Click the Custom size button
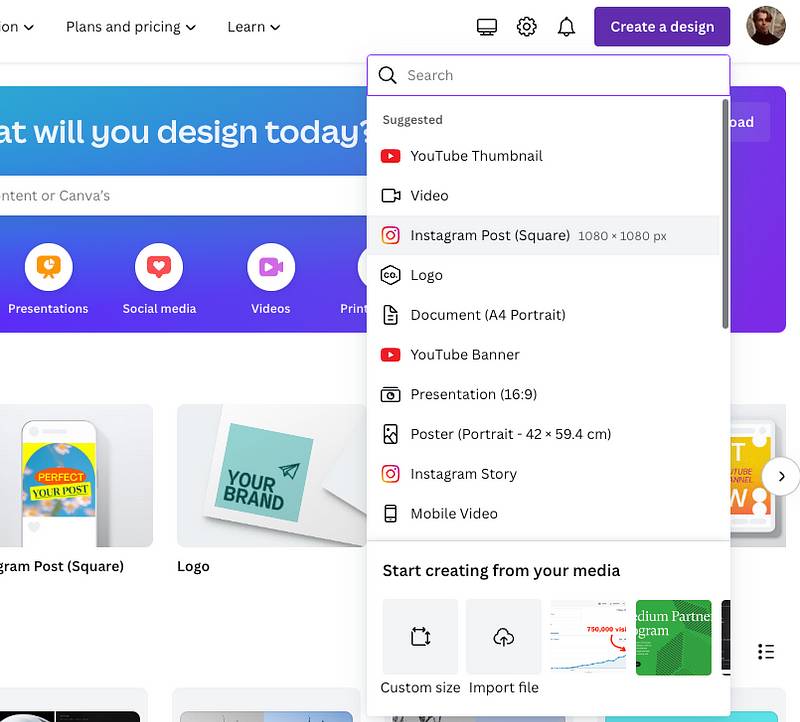The image size is (800, 722). (420, 637)
